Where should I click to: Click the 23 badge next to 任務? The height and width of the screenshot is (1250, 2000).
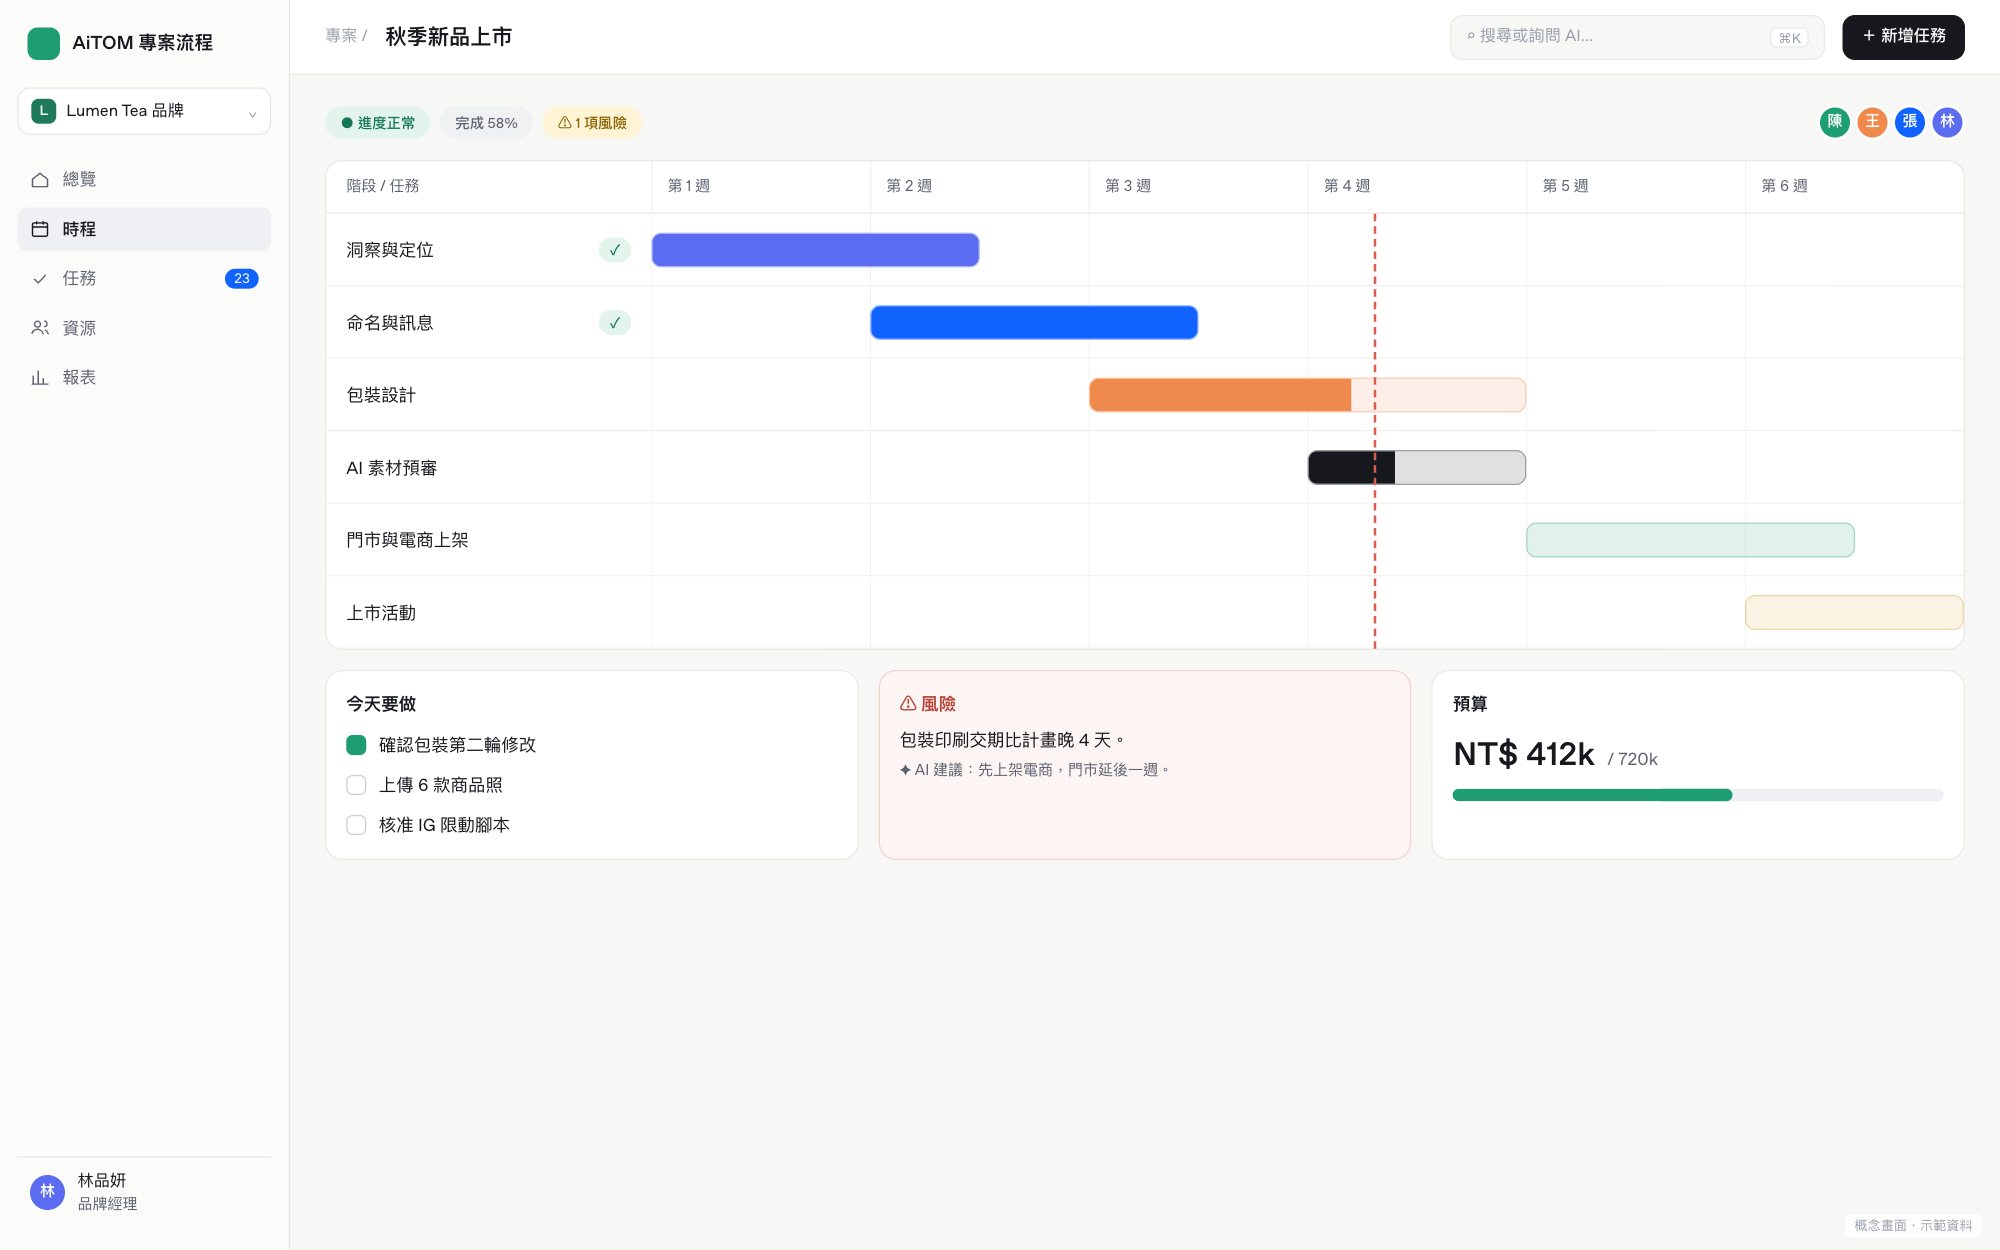242,278
